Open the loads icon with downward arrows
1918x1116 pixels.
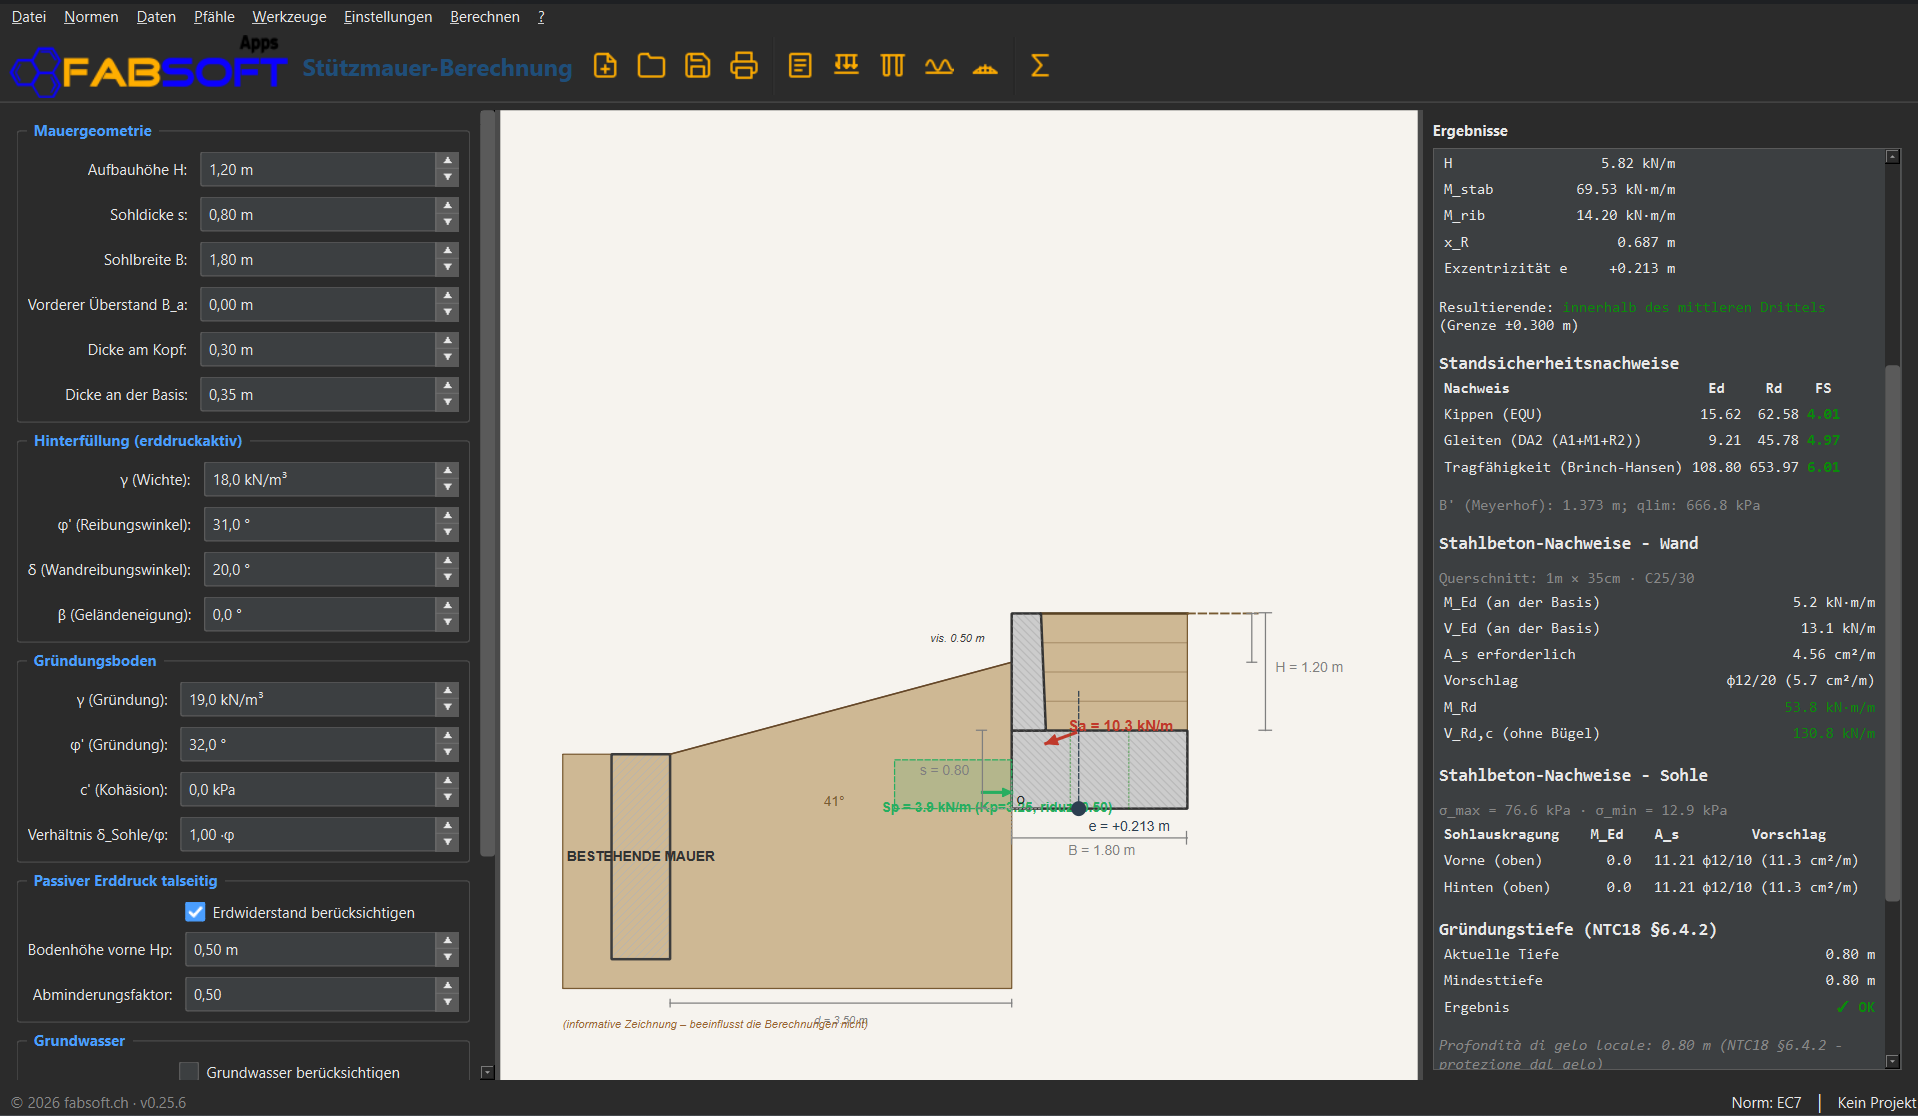(846, 66)
